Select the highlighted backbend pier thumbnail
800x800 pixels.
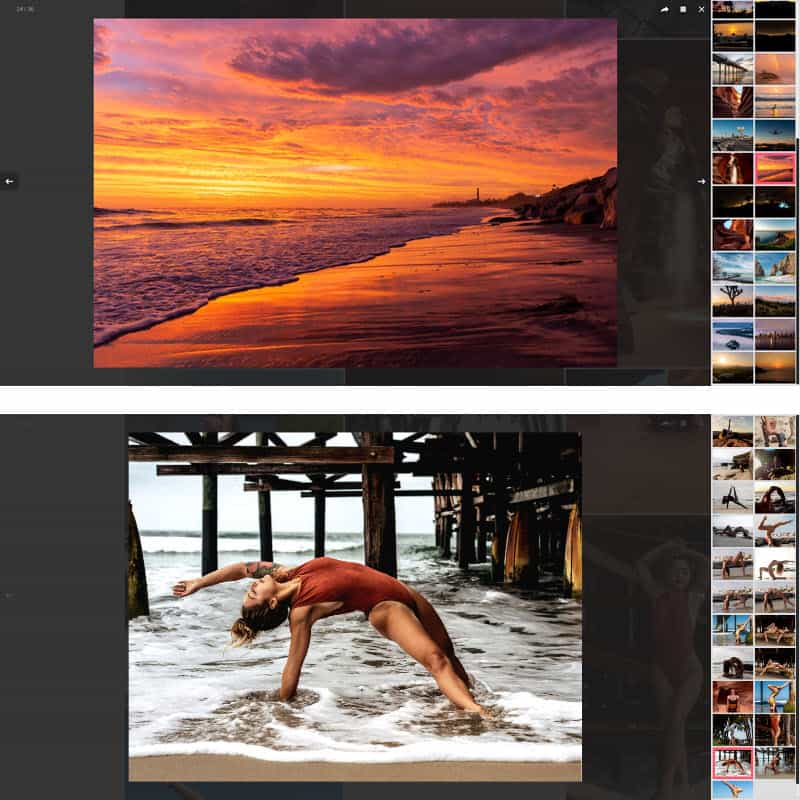pyautogui.click(x=732, y=763)
